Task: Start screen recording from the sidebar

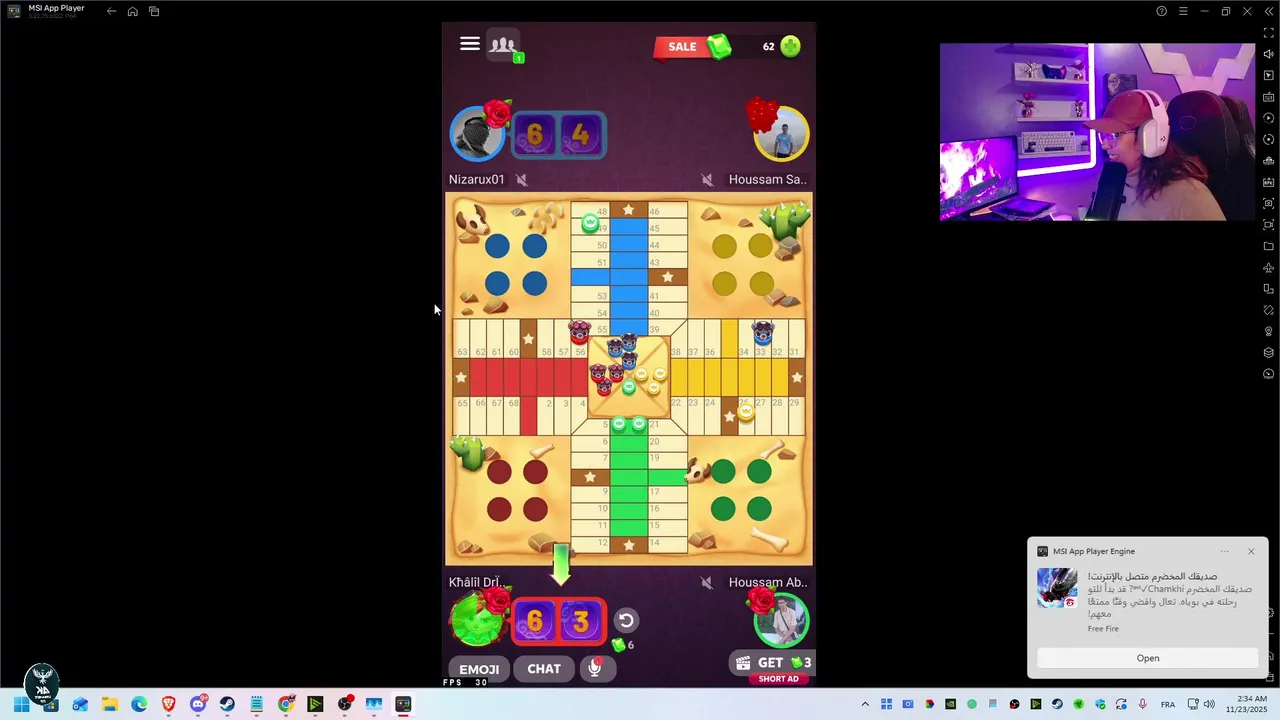Action: pos(1268,225)
